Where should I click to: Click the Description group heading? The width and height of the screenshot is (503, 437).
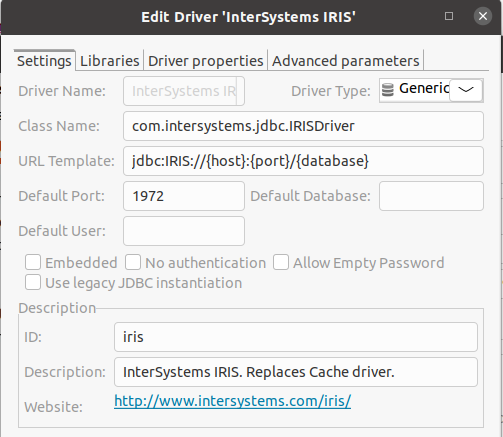coord(57,308)
